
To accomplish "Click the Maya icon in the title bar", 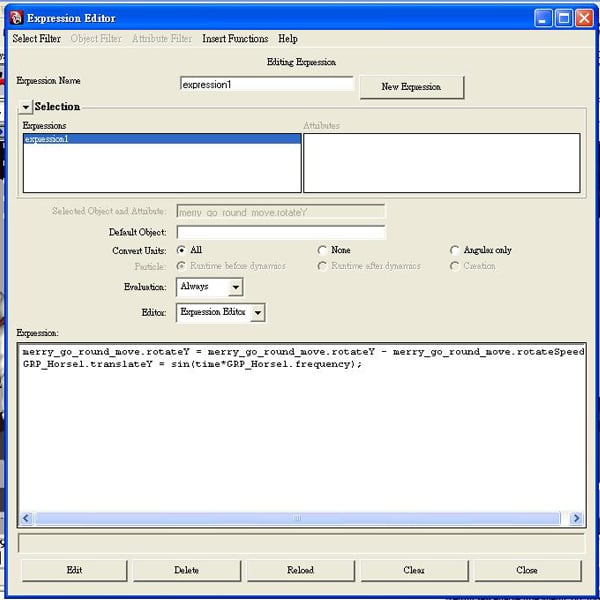I will (x=16, y=18).
